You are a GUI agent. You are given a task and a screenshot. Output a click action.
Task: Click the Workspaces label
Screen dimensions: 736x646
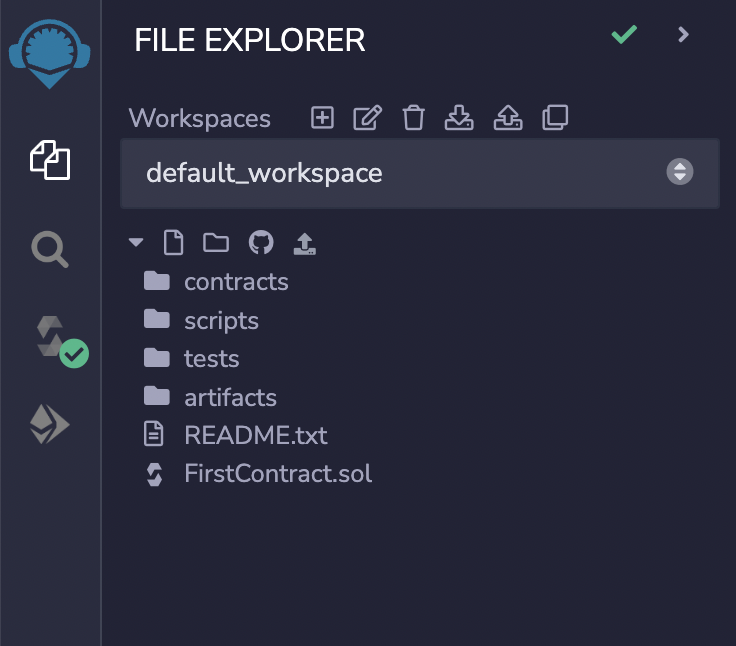click(199, 118)
